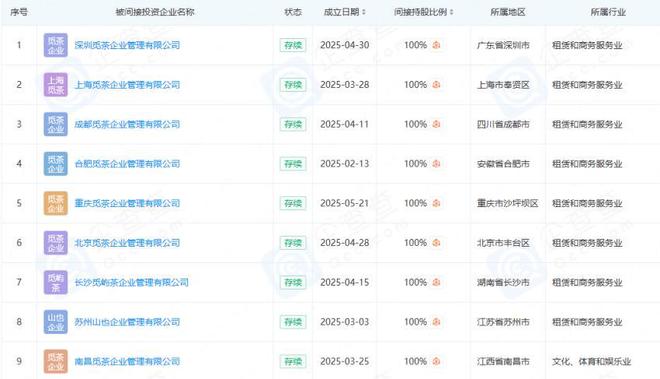Click the 成都觅茶 company logo icon
The height and width of the screenshot is (379, 660).
[56, 124]
